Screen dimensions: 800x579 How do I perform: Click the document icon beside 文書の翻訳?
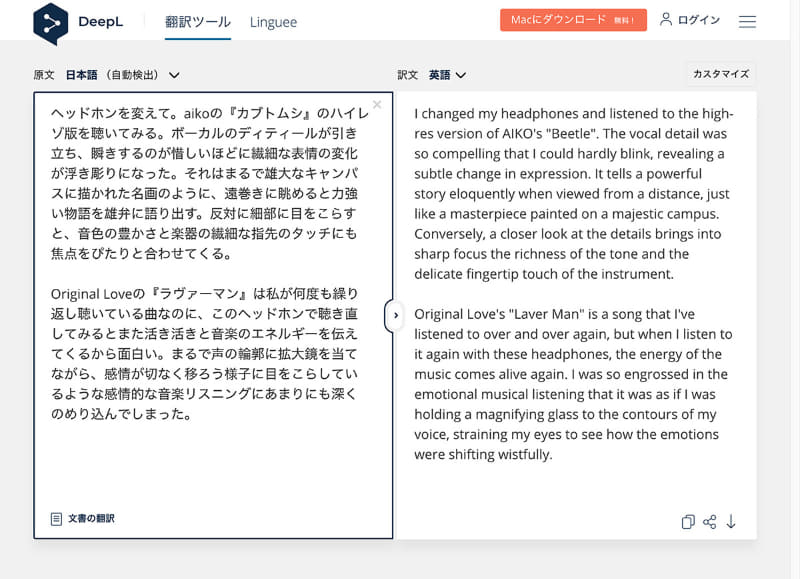56,518
